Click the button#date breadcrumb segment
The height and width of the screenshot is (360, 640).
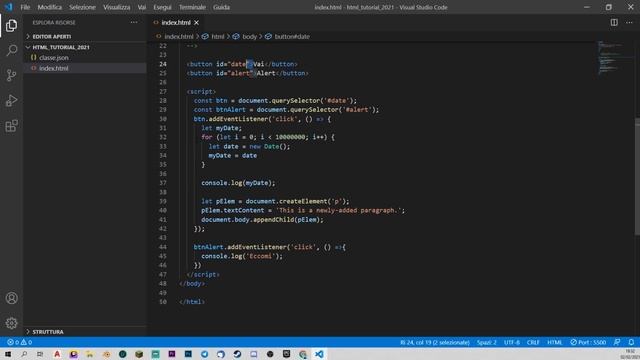tap(292, 36)
